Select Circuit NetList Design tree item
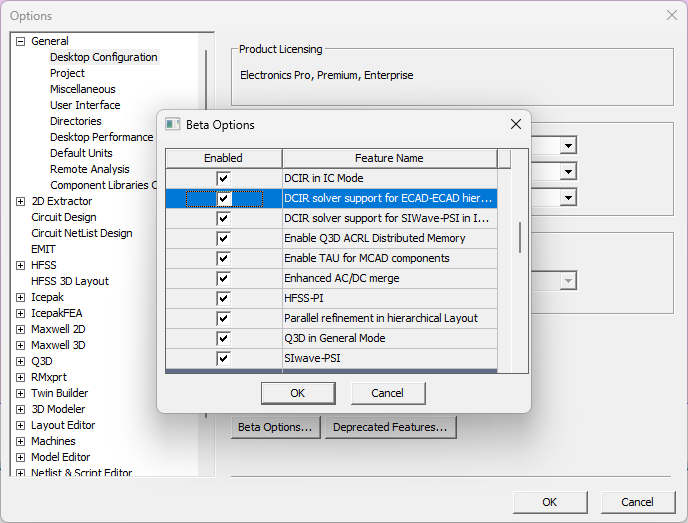Viewport: 688px width, 523px height. (x=82, y=233)
